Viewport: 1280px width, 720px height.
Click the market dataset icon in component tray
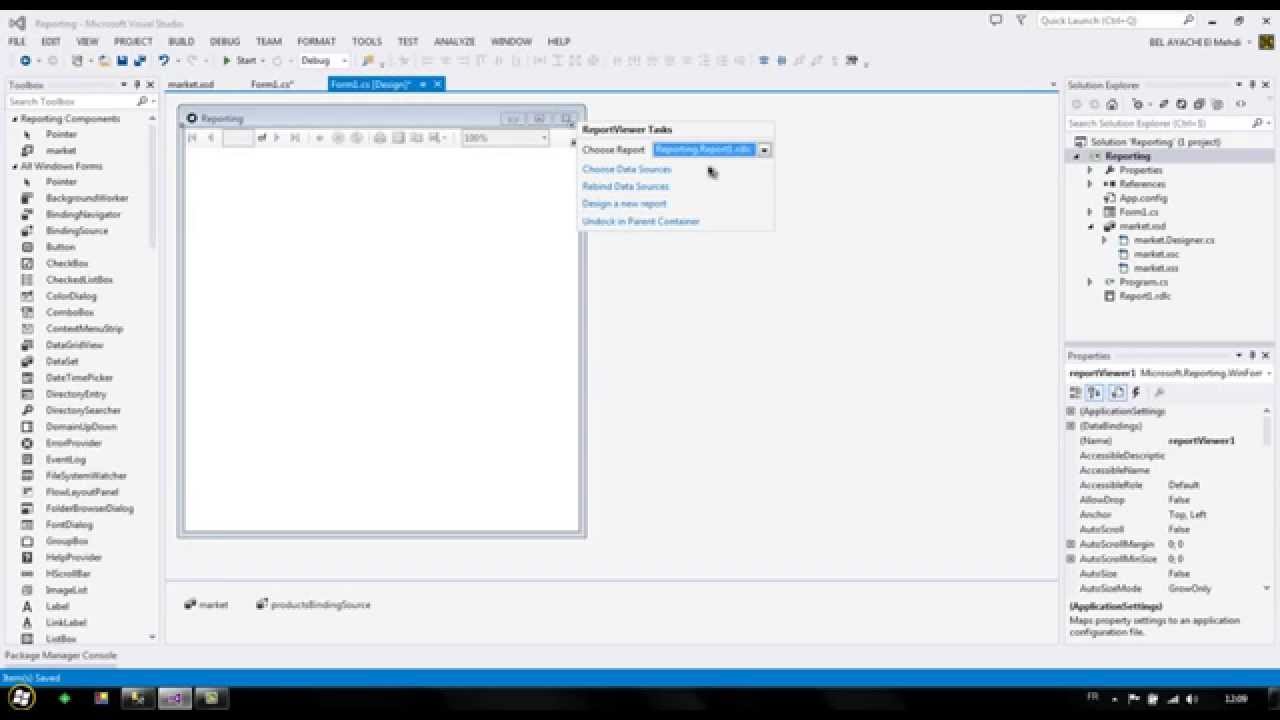(190, 604)
